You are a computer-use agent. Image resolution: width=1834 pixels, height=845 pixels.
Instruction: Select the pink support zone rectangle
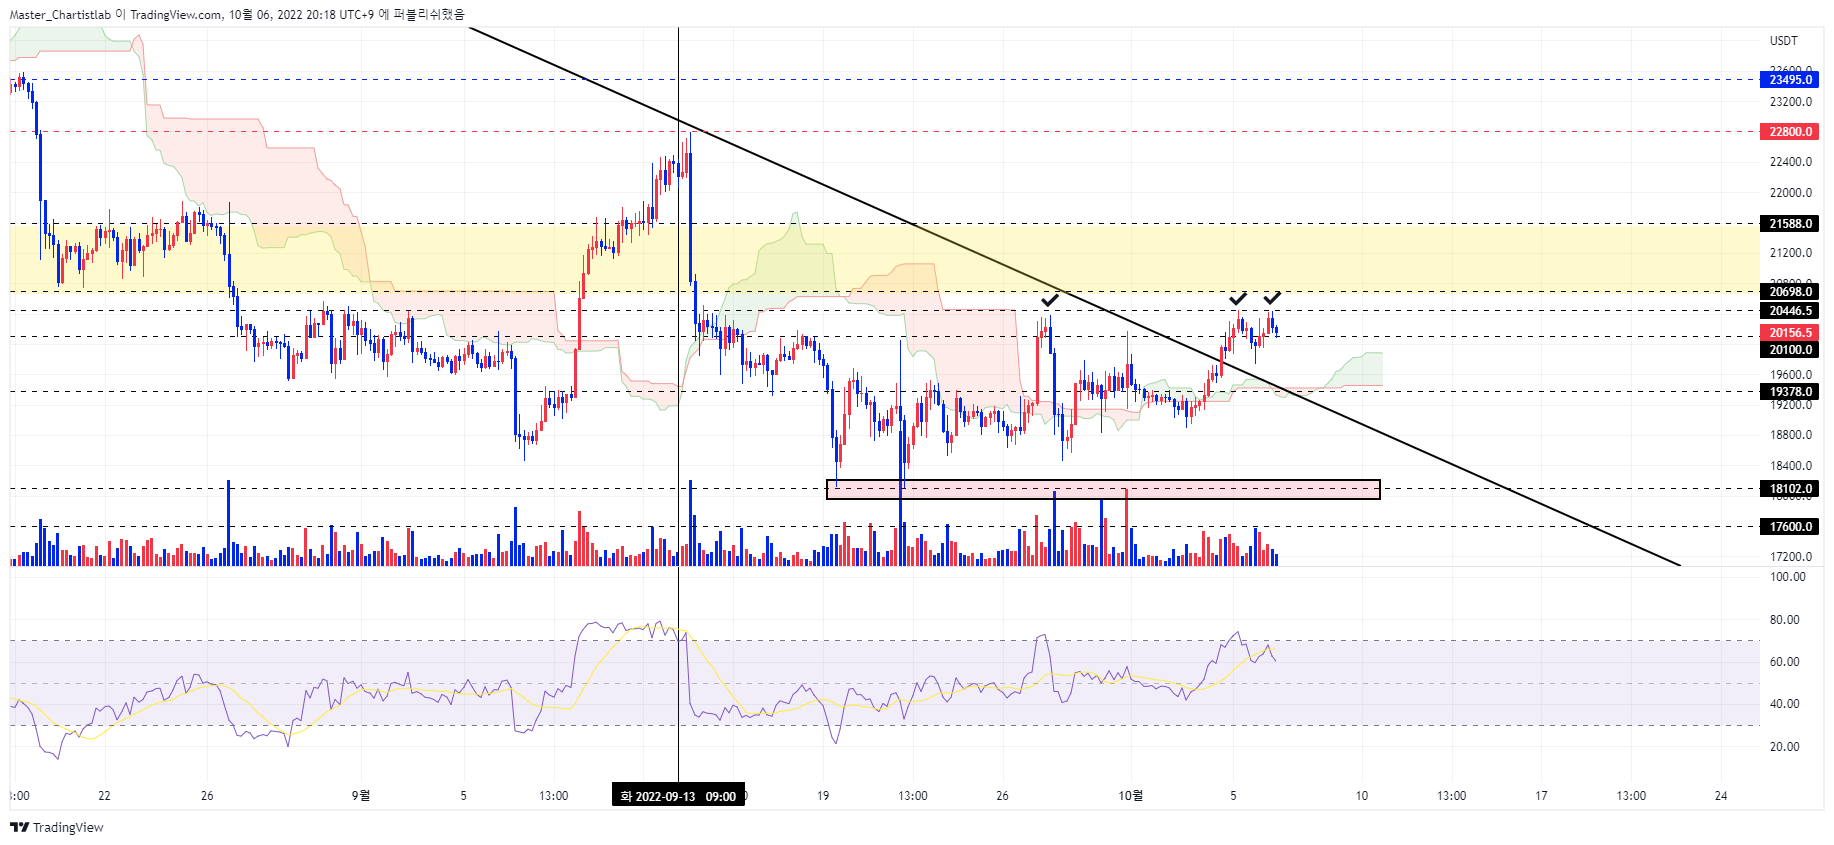[x=1103, y=489]
